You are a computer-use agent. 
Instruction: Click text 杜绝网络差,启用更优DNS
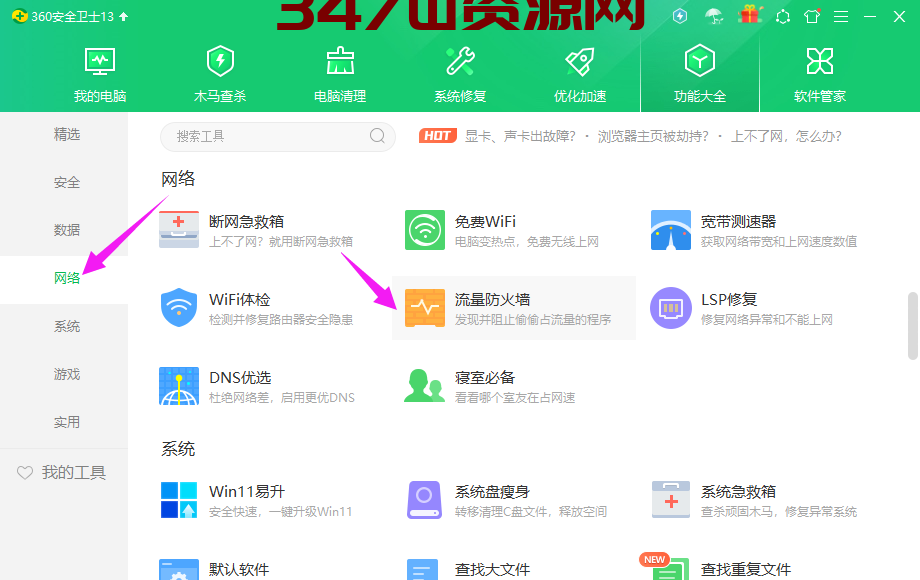[x=282, y=398]
